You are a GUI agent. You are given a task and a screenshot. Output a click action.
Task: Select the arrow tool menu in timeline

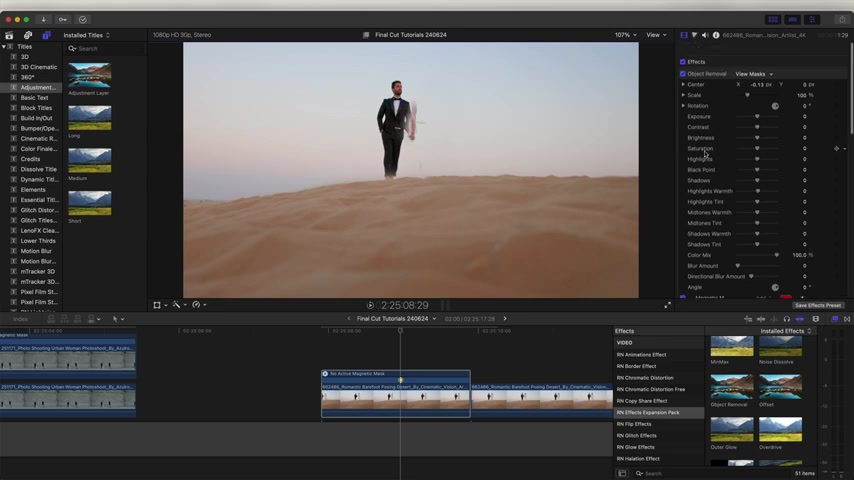click(118, 319)
